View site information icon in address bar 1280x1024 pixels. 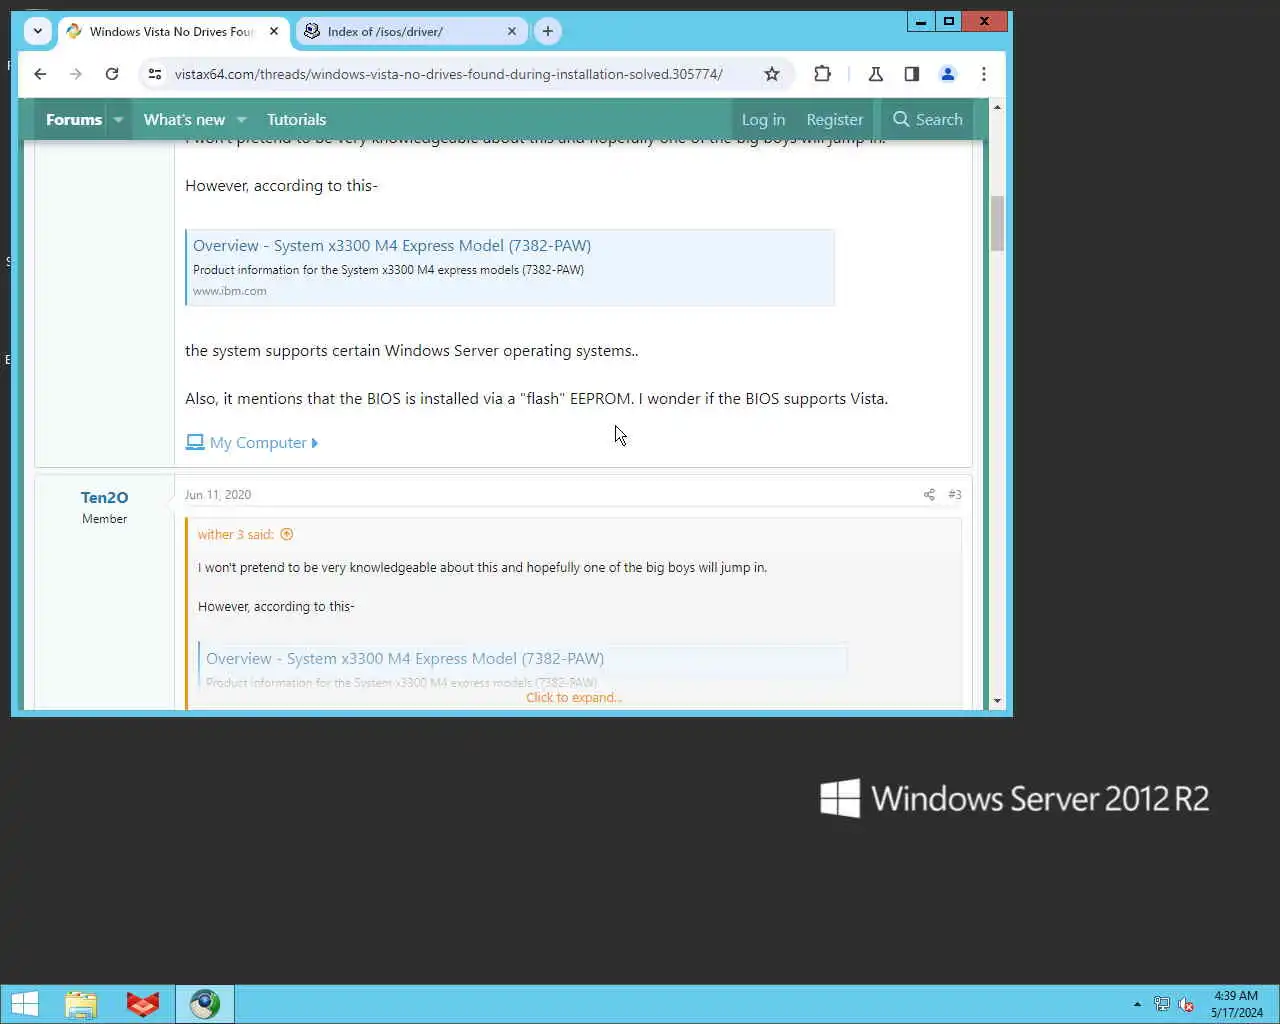tap(155, 74)
